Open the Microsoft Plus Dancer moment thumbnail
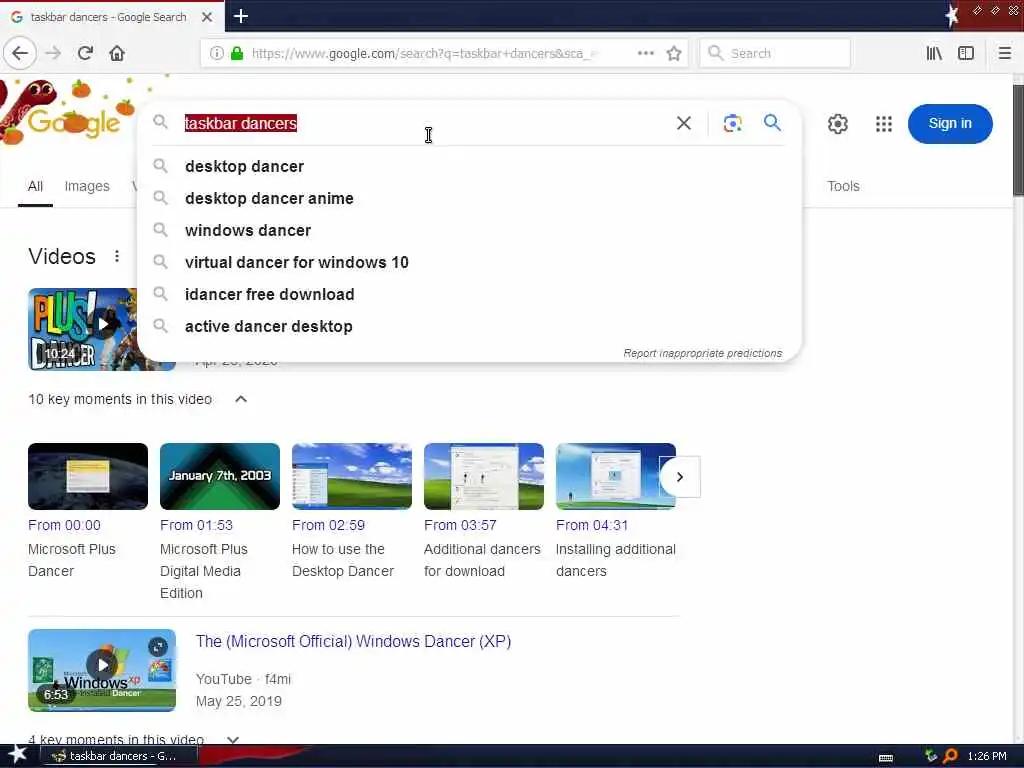This screenshot has height=768, width=1024. coord(88,476)
